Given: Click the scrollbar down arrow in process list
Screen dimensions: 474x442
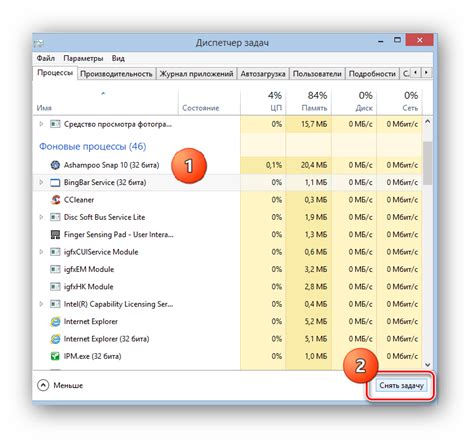Looking at the screenshot, I should tap(428, 365).
